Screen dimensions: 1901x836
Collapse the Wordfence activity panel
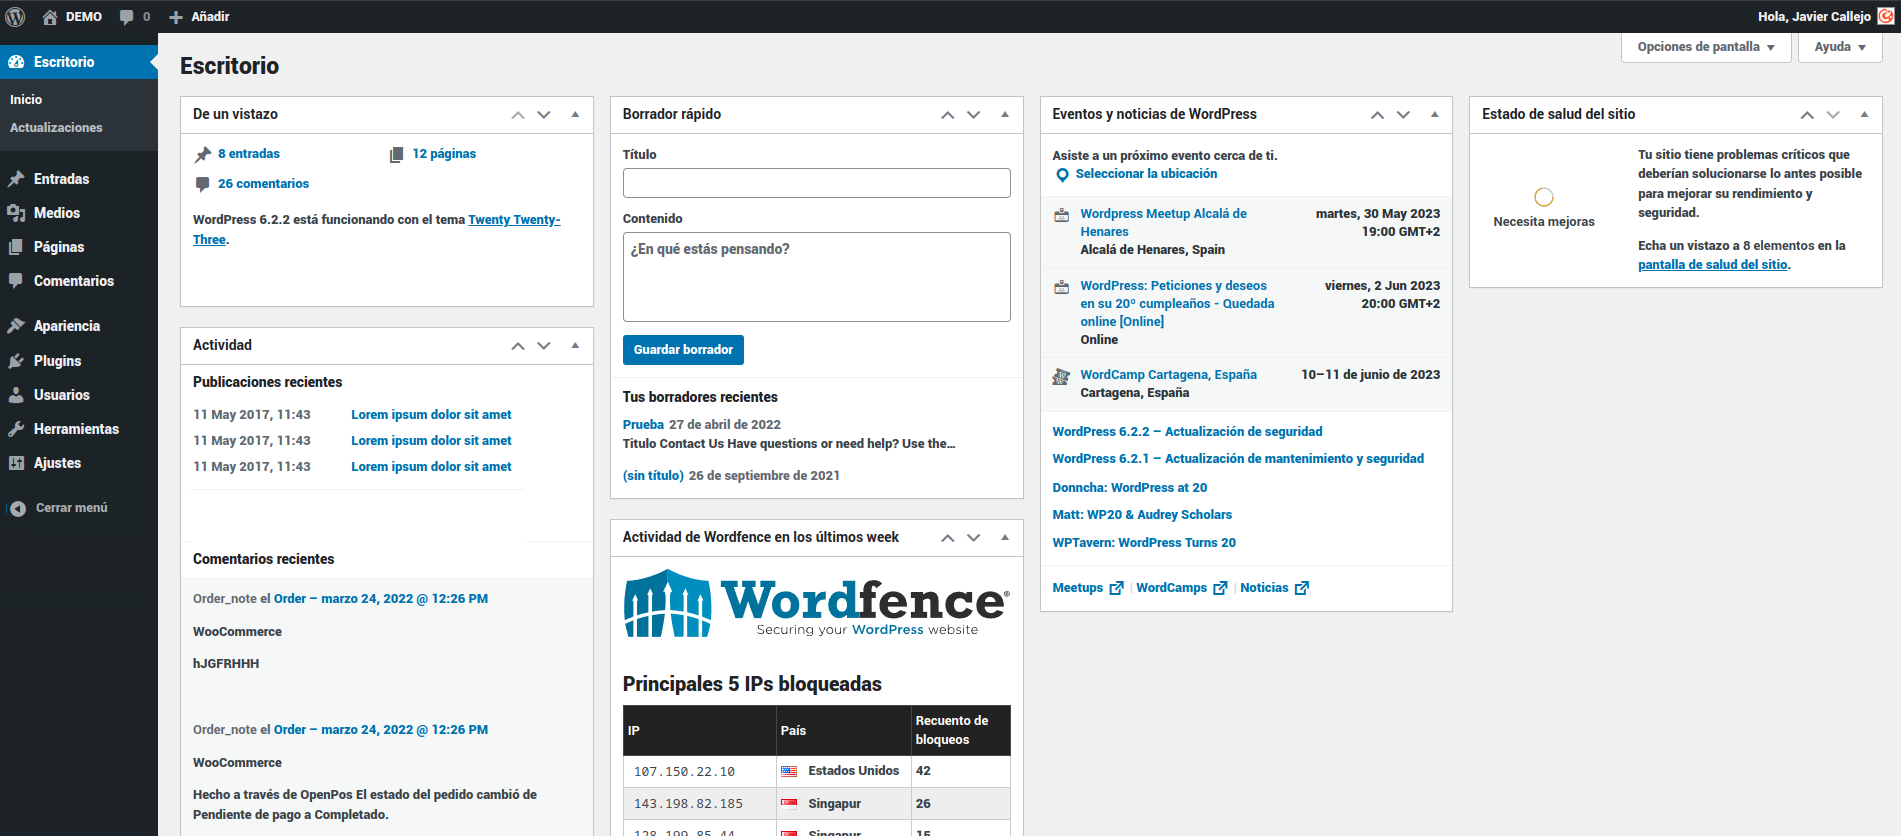[x=1005, y=538]
